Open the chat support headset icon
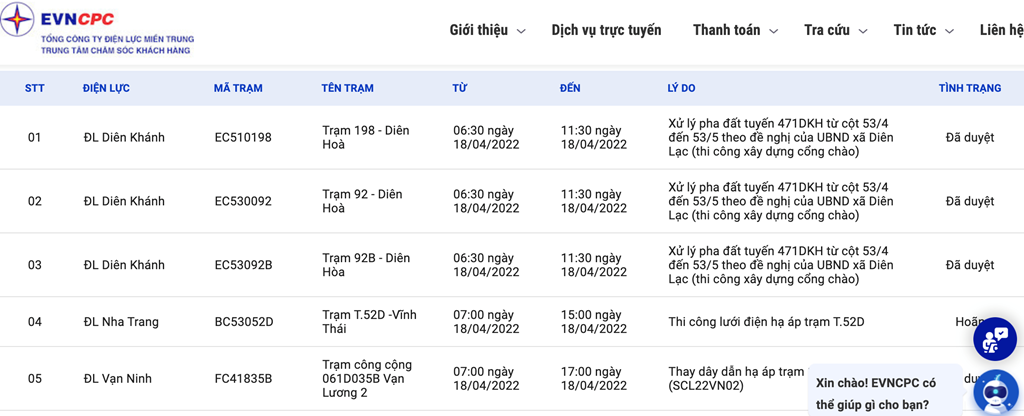Screen dimensions: 1024x416 coord(995,340)
